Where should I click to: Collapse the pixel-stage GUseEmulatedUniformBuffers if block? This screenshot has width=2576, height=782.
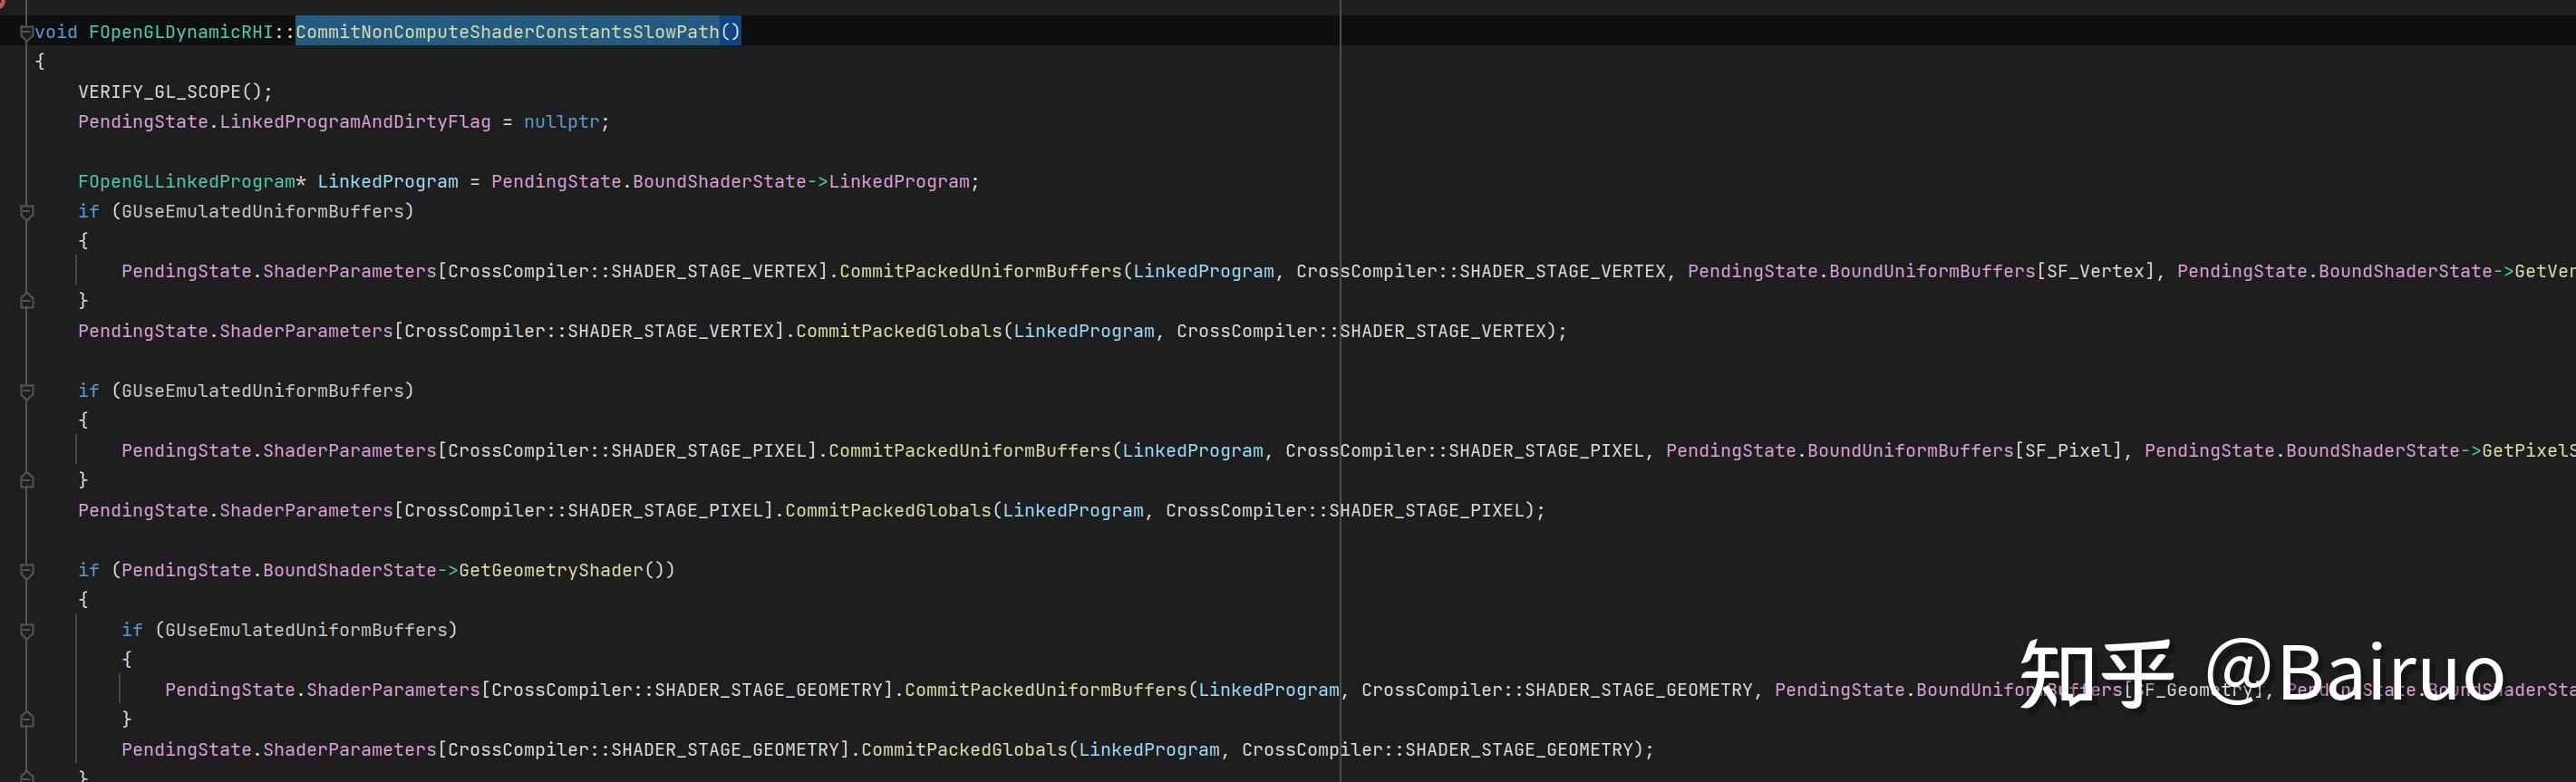click(27, 391)
